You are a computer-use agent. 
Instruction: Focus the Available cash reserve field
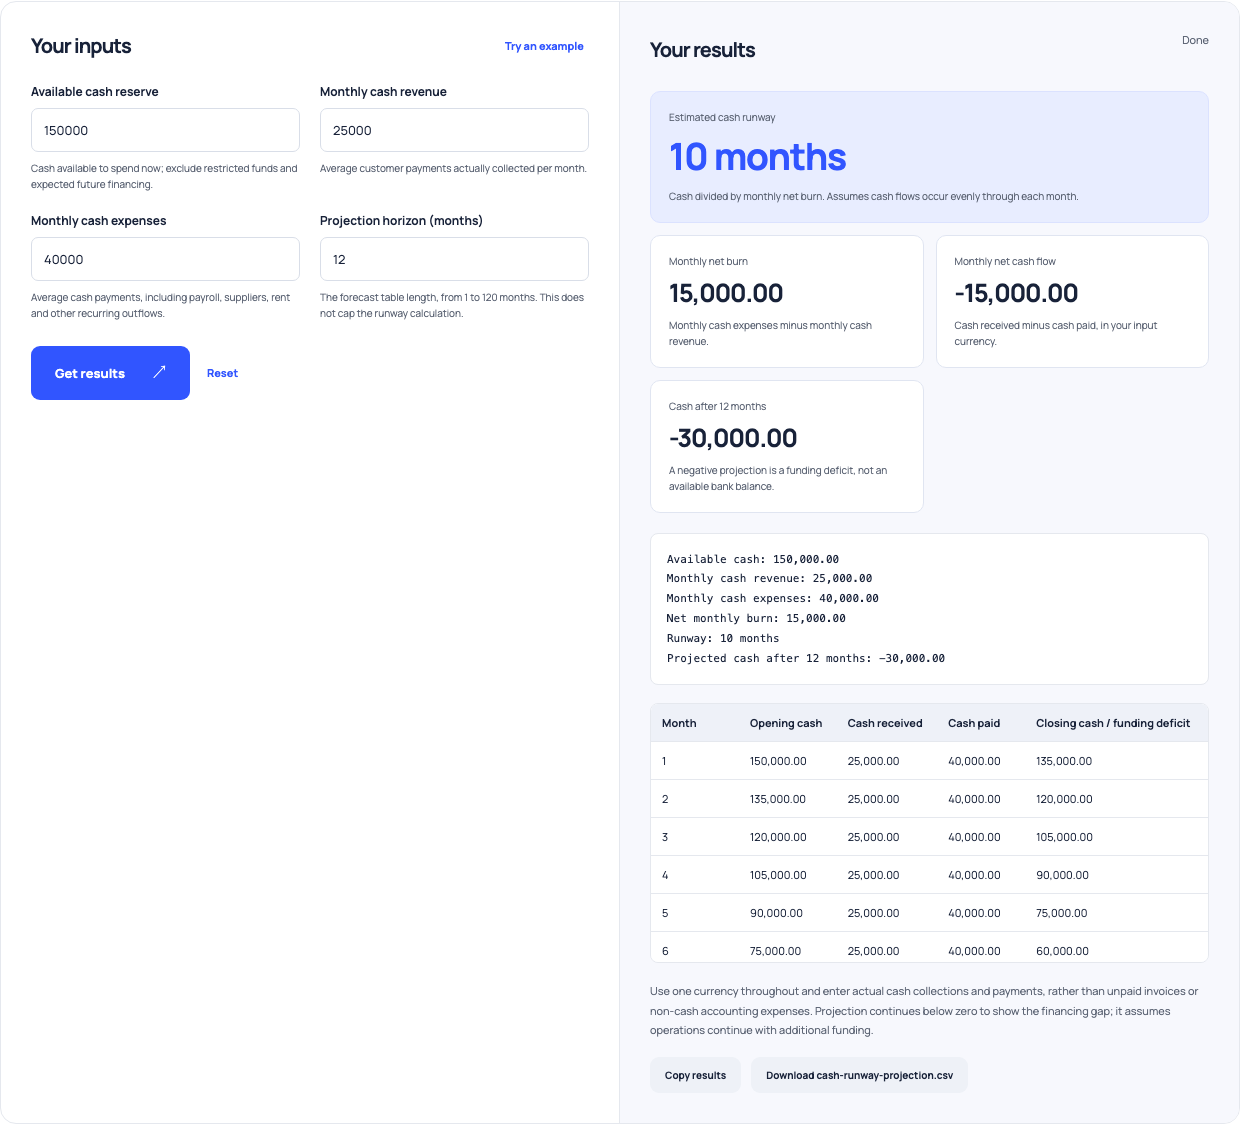pos(165,130)
